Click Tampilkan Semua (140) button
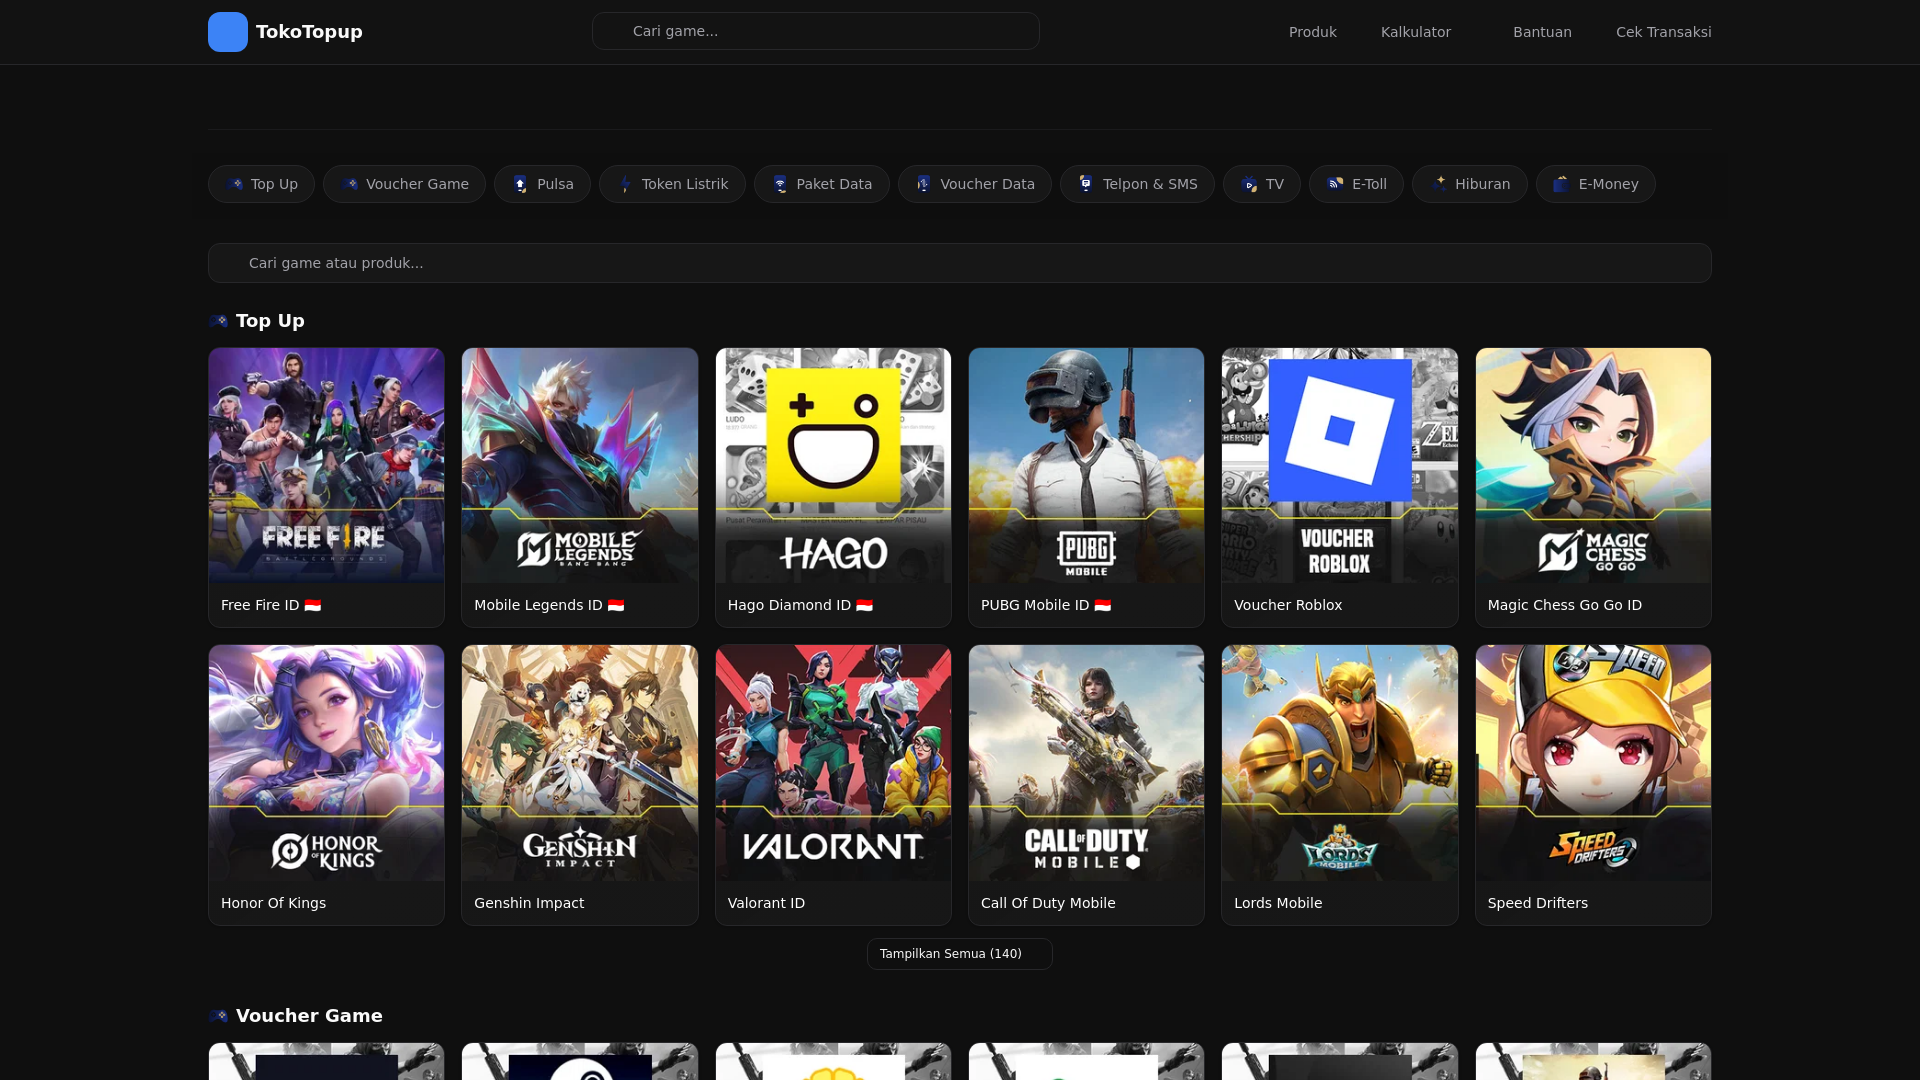This screenshot has height=1080, width=1920. tap(959, 954)
